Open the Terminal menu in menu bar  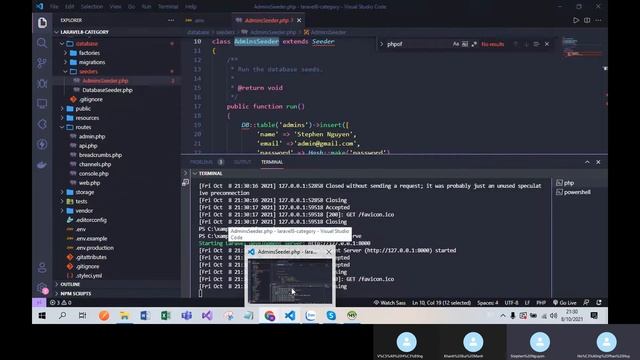coord(168,7)
